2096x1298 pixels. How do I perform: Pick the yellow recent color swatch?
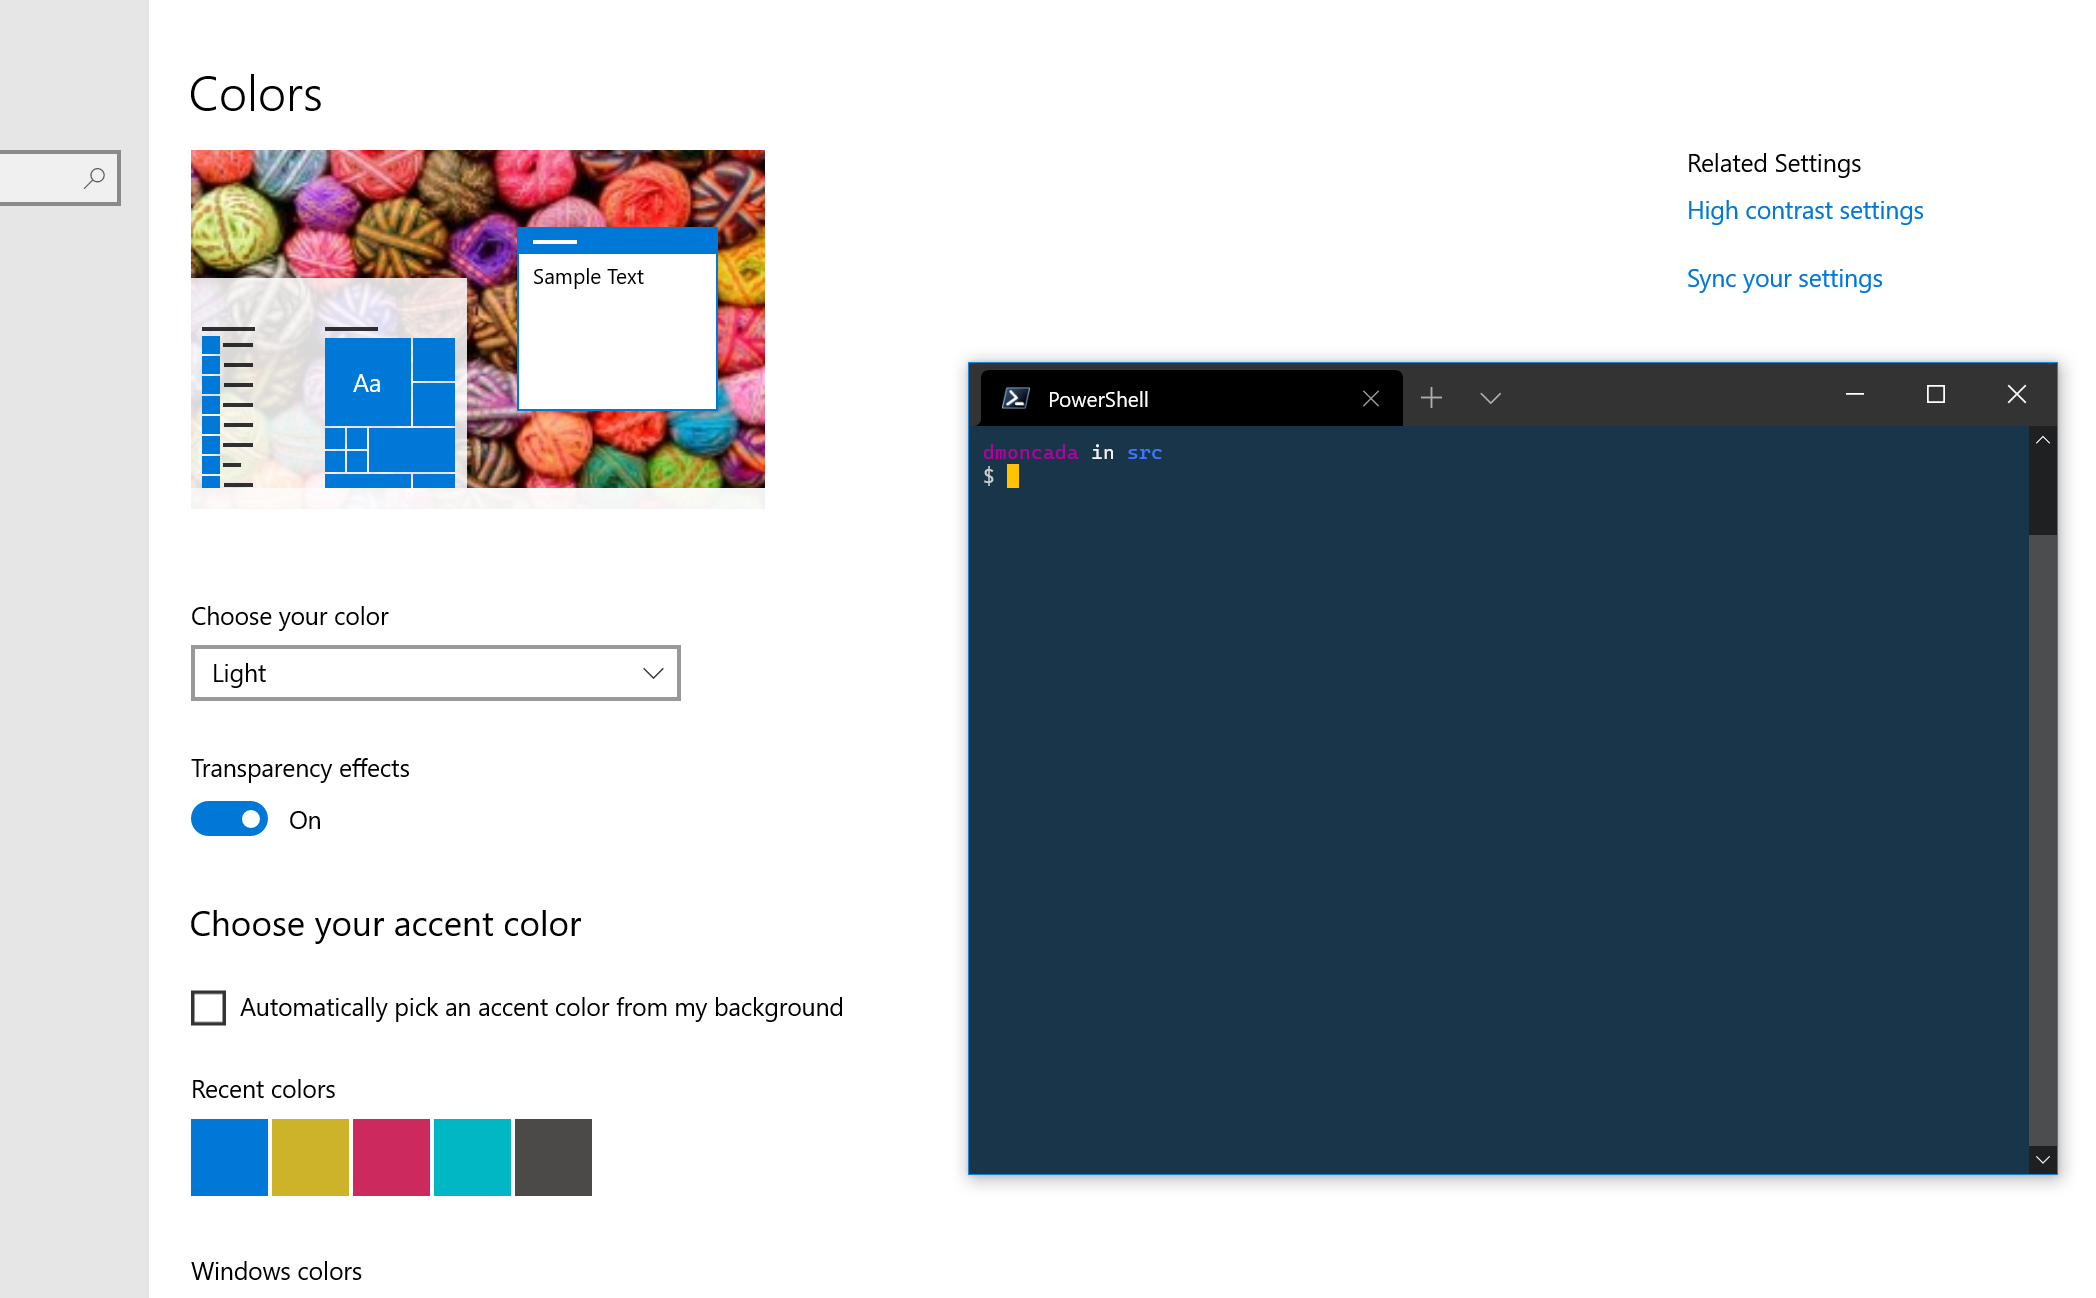[x=310, y=1157]
